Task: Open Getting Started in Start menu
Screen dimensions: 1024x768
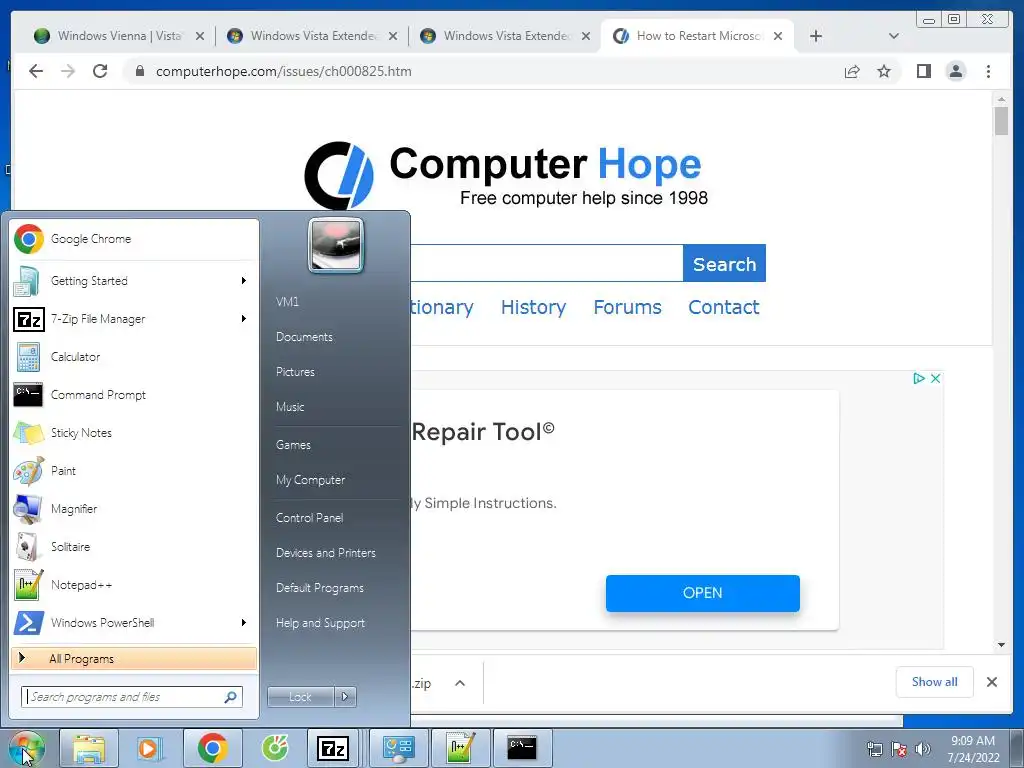Action: click(134, 281)
